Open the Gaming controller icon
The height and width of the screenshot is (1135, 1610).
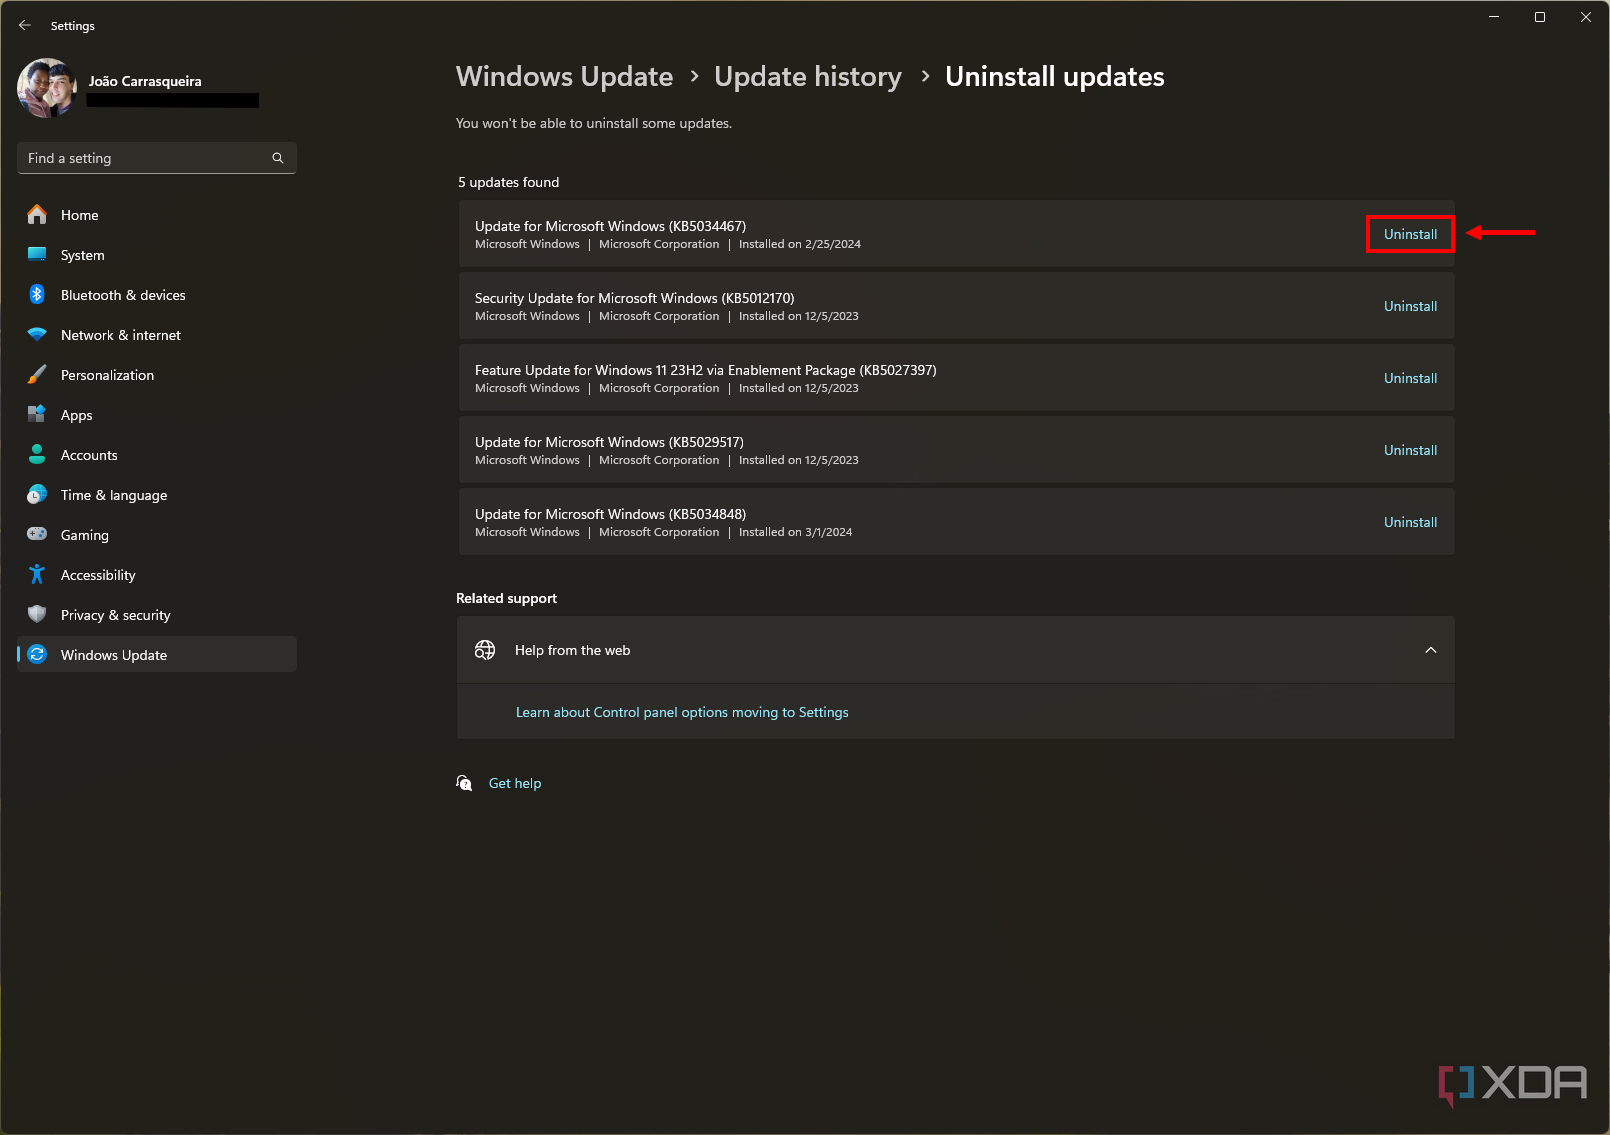37,535
